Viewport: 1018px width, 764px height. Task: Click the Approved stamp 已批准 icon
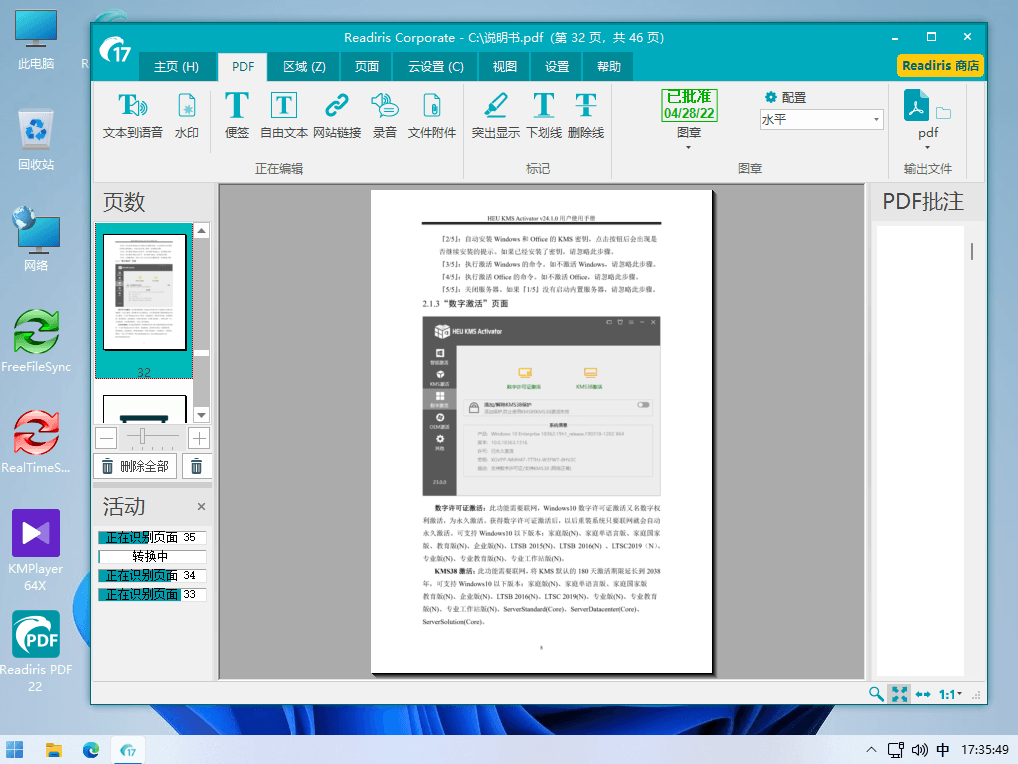(x=689, y=106)
